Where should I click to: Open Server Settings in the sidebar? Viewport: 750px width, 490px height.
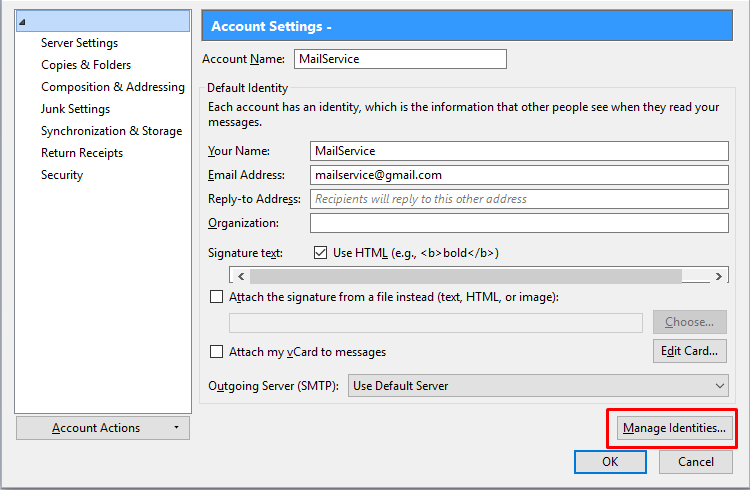coord(79,43)
